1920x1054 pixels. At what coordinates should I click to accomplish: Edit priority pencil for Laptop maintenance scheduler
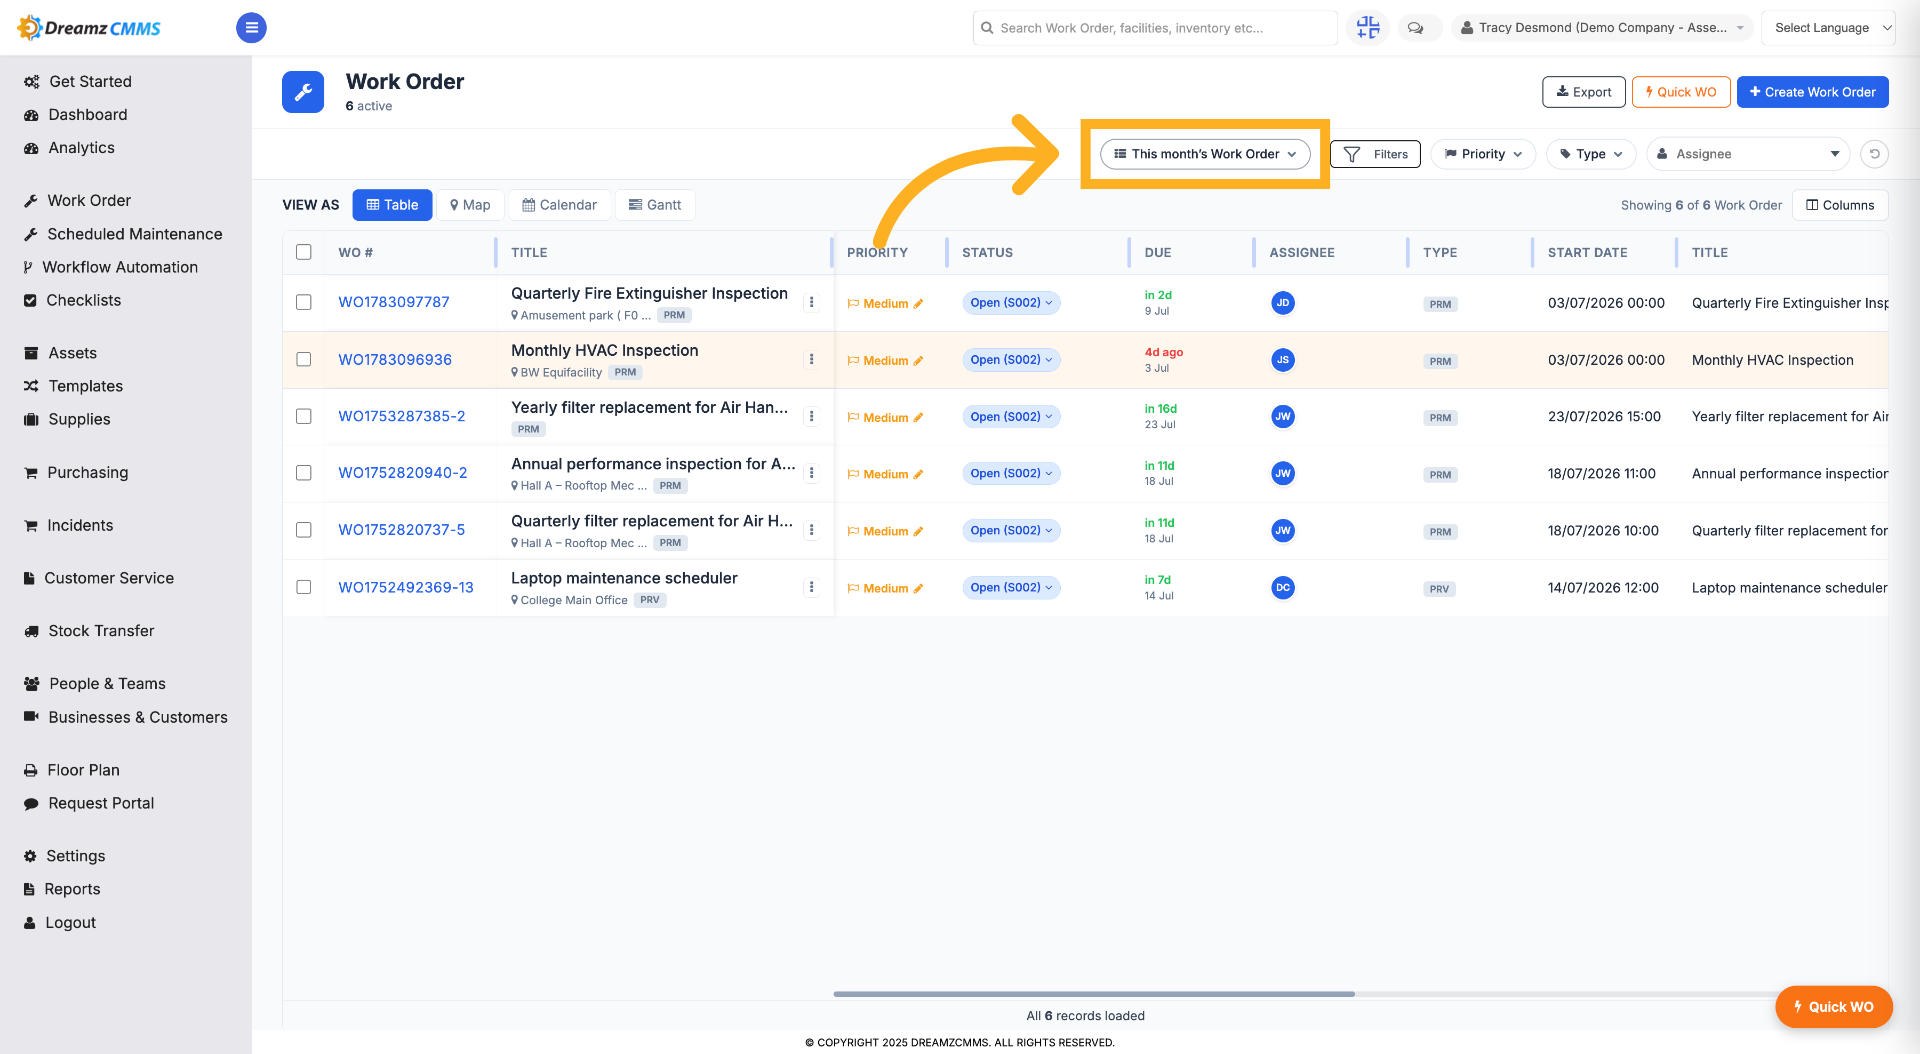[x=918, y=588]
